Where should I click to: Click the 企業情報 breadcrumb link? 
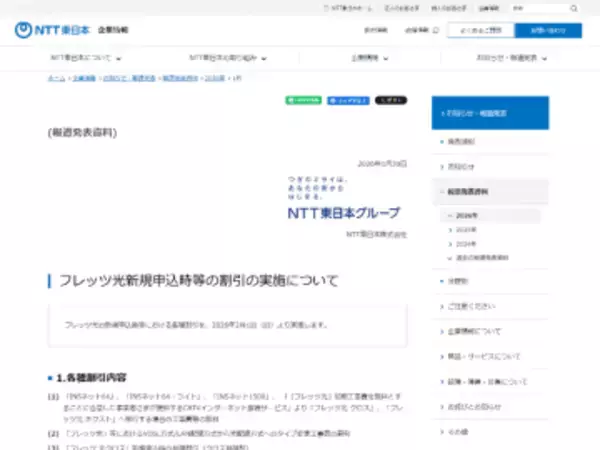click(x=84, y=78)
